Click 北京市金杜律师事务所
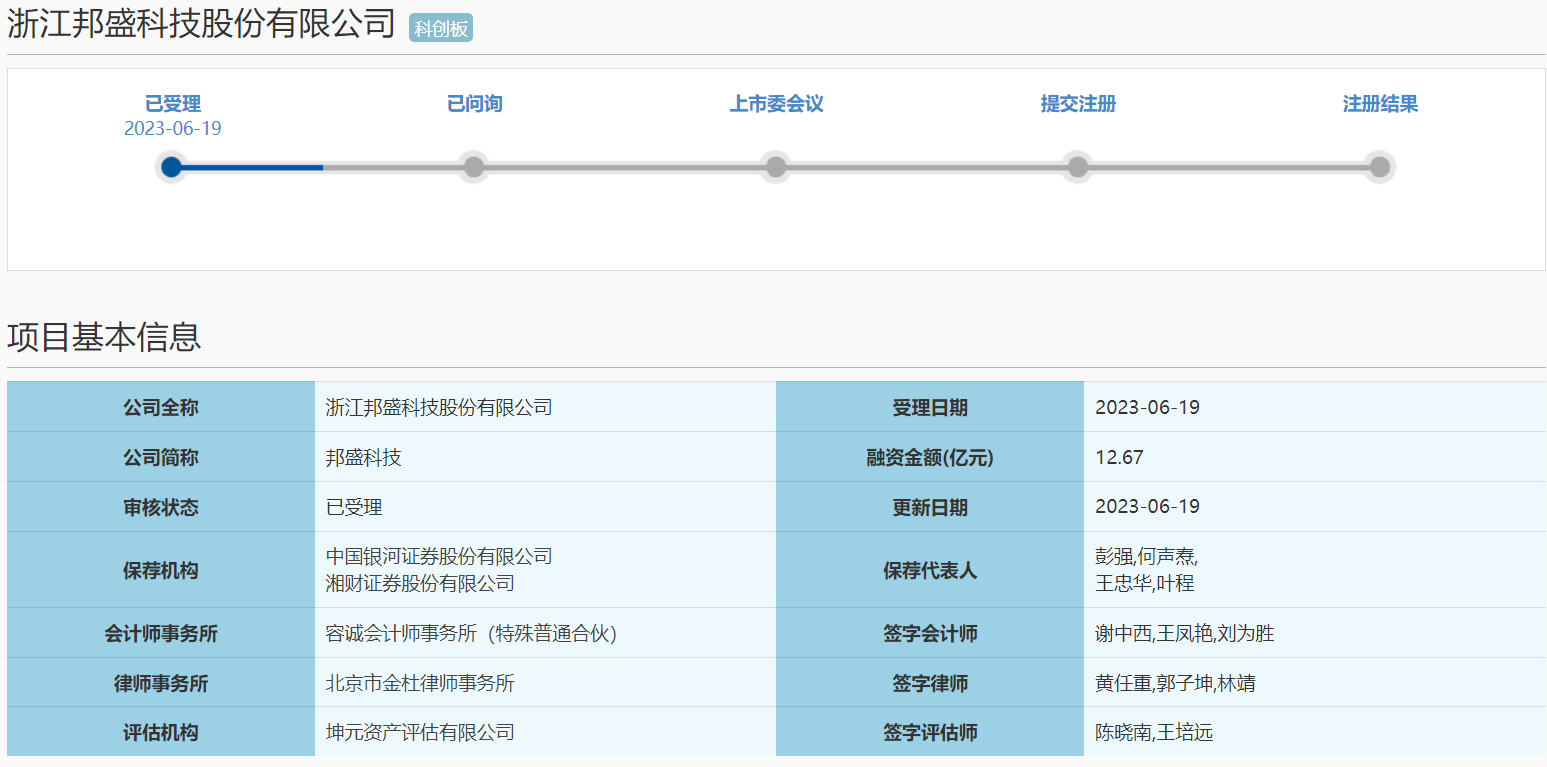This screenshot has width=1547, height=767. pyautogui.click(x=420, y=683)
